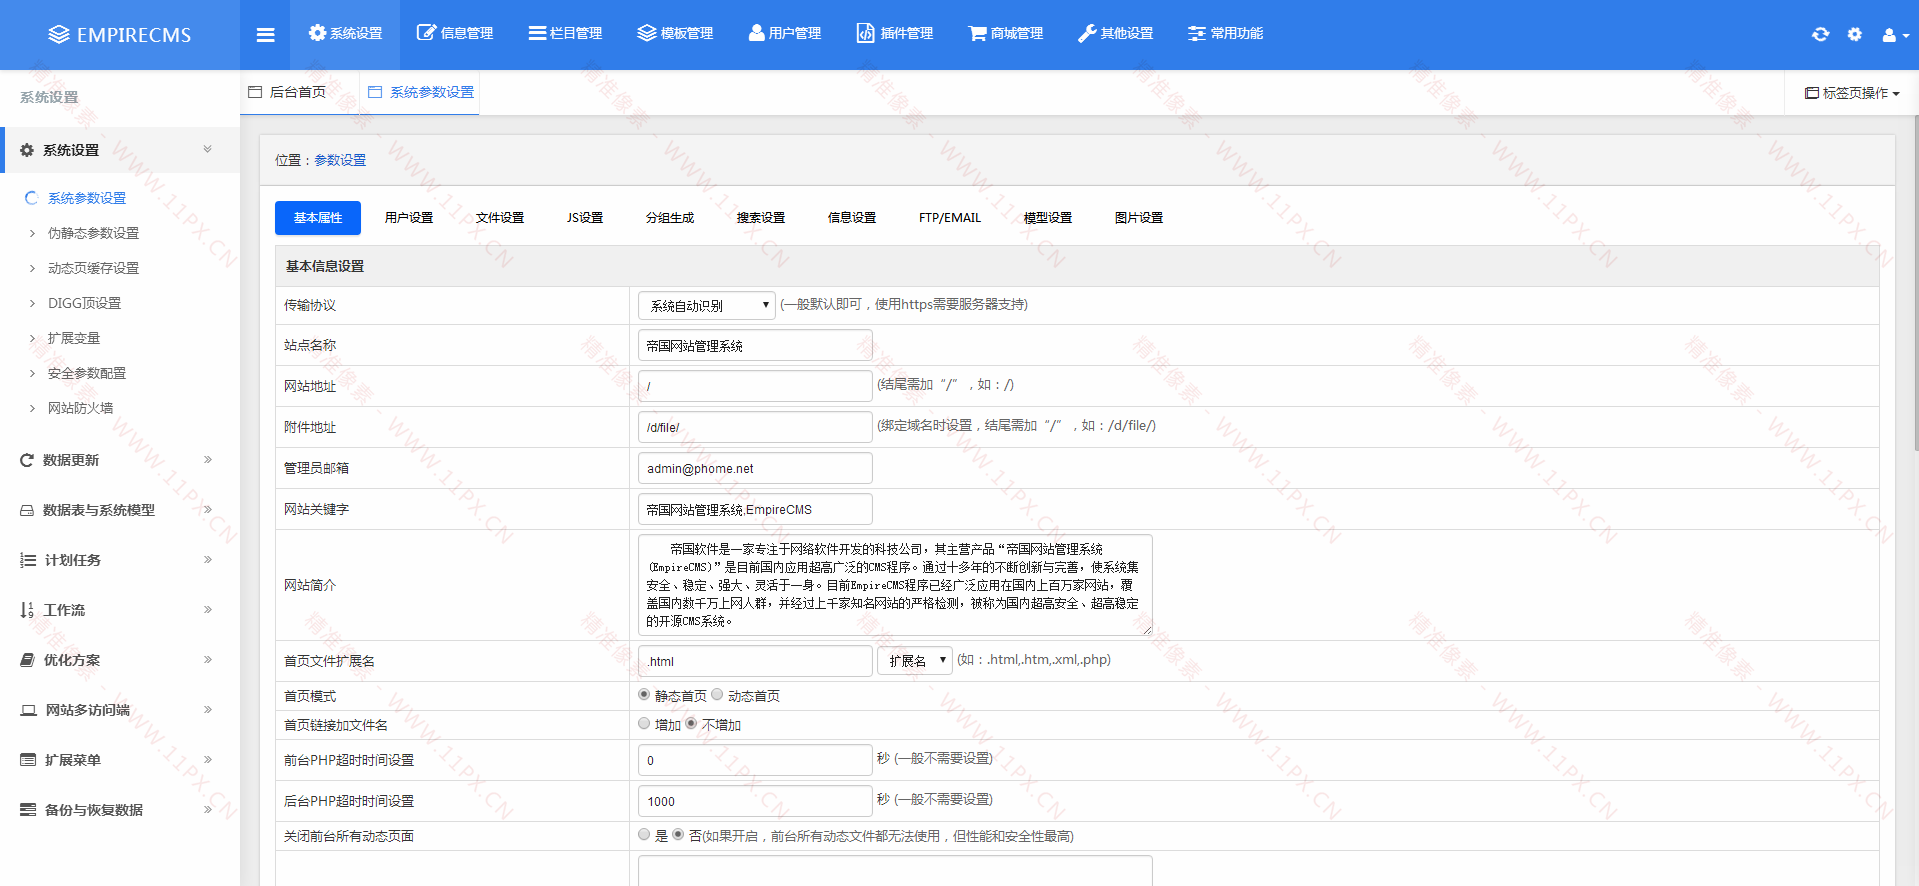Click the icon beside 扩展菜单
Screen dimensions: 1919x886
tap(28, 760)
